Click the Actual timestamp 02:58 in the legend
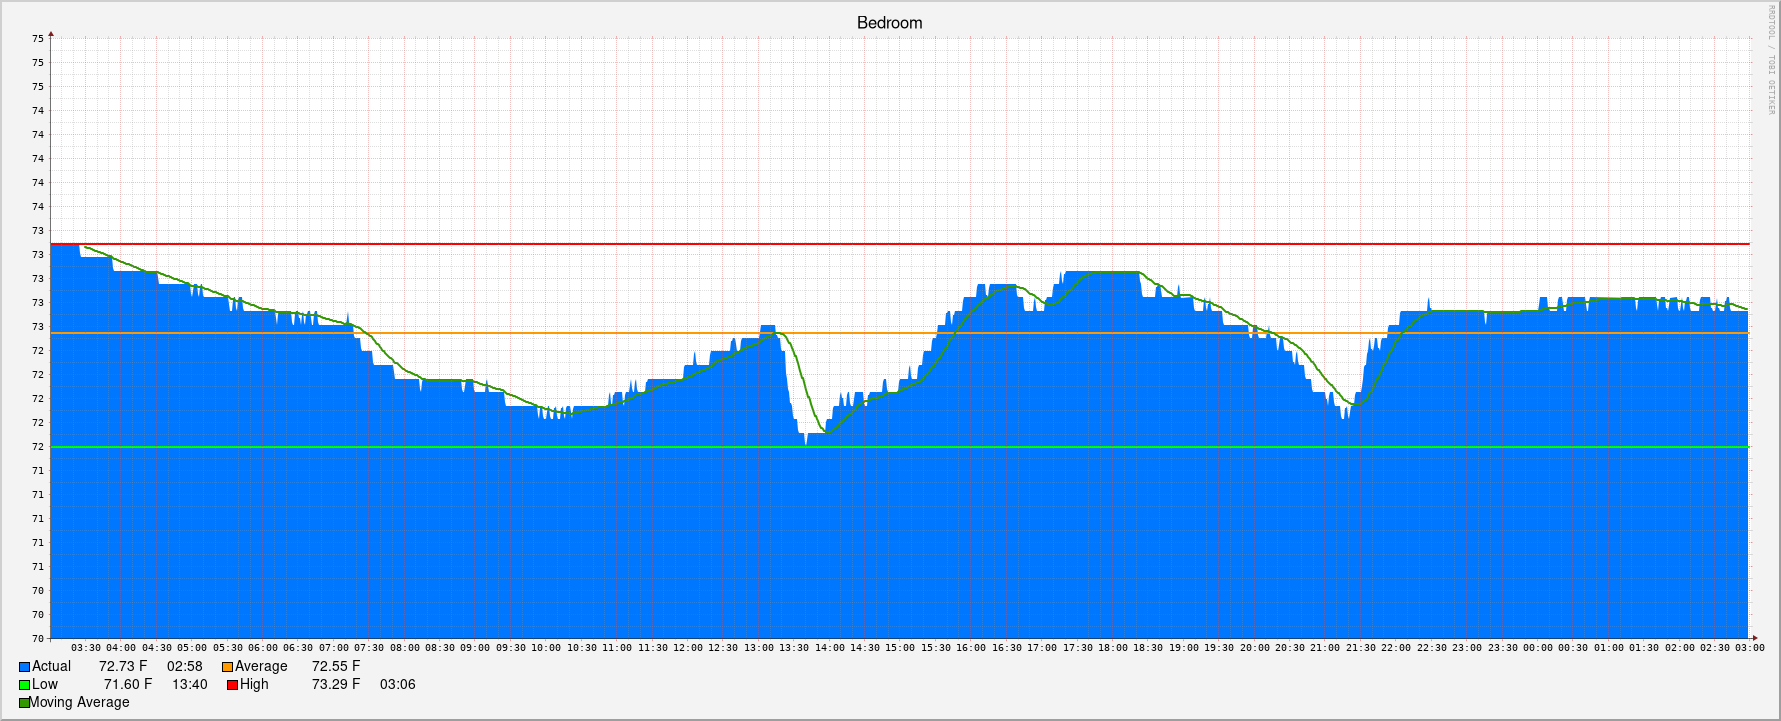Screen dimensions: 1781x721 click(184, 667)
